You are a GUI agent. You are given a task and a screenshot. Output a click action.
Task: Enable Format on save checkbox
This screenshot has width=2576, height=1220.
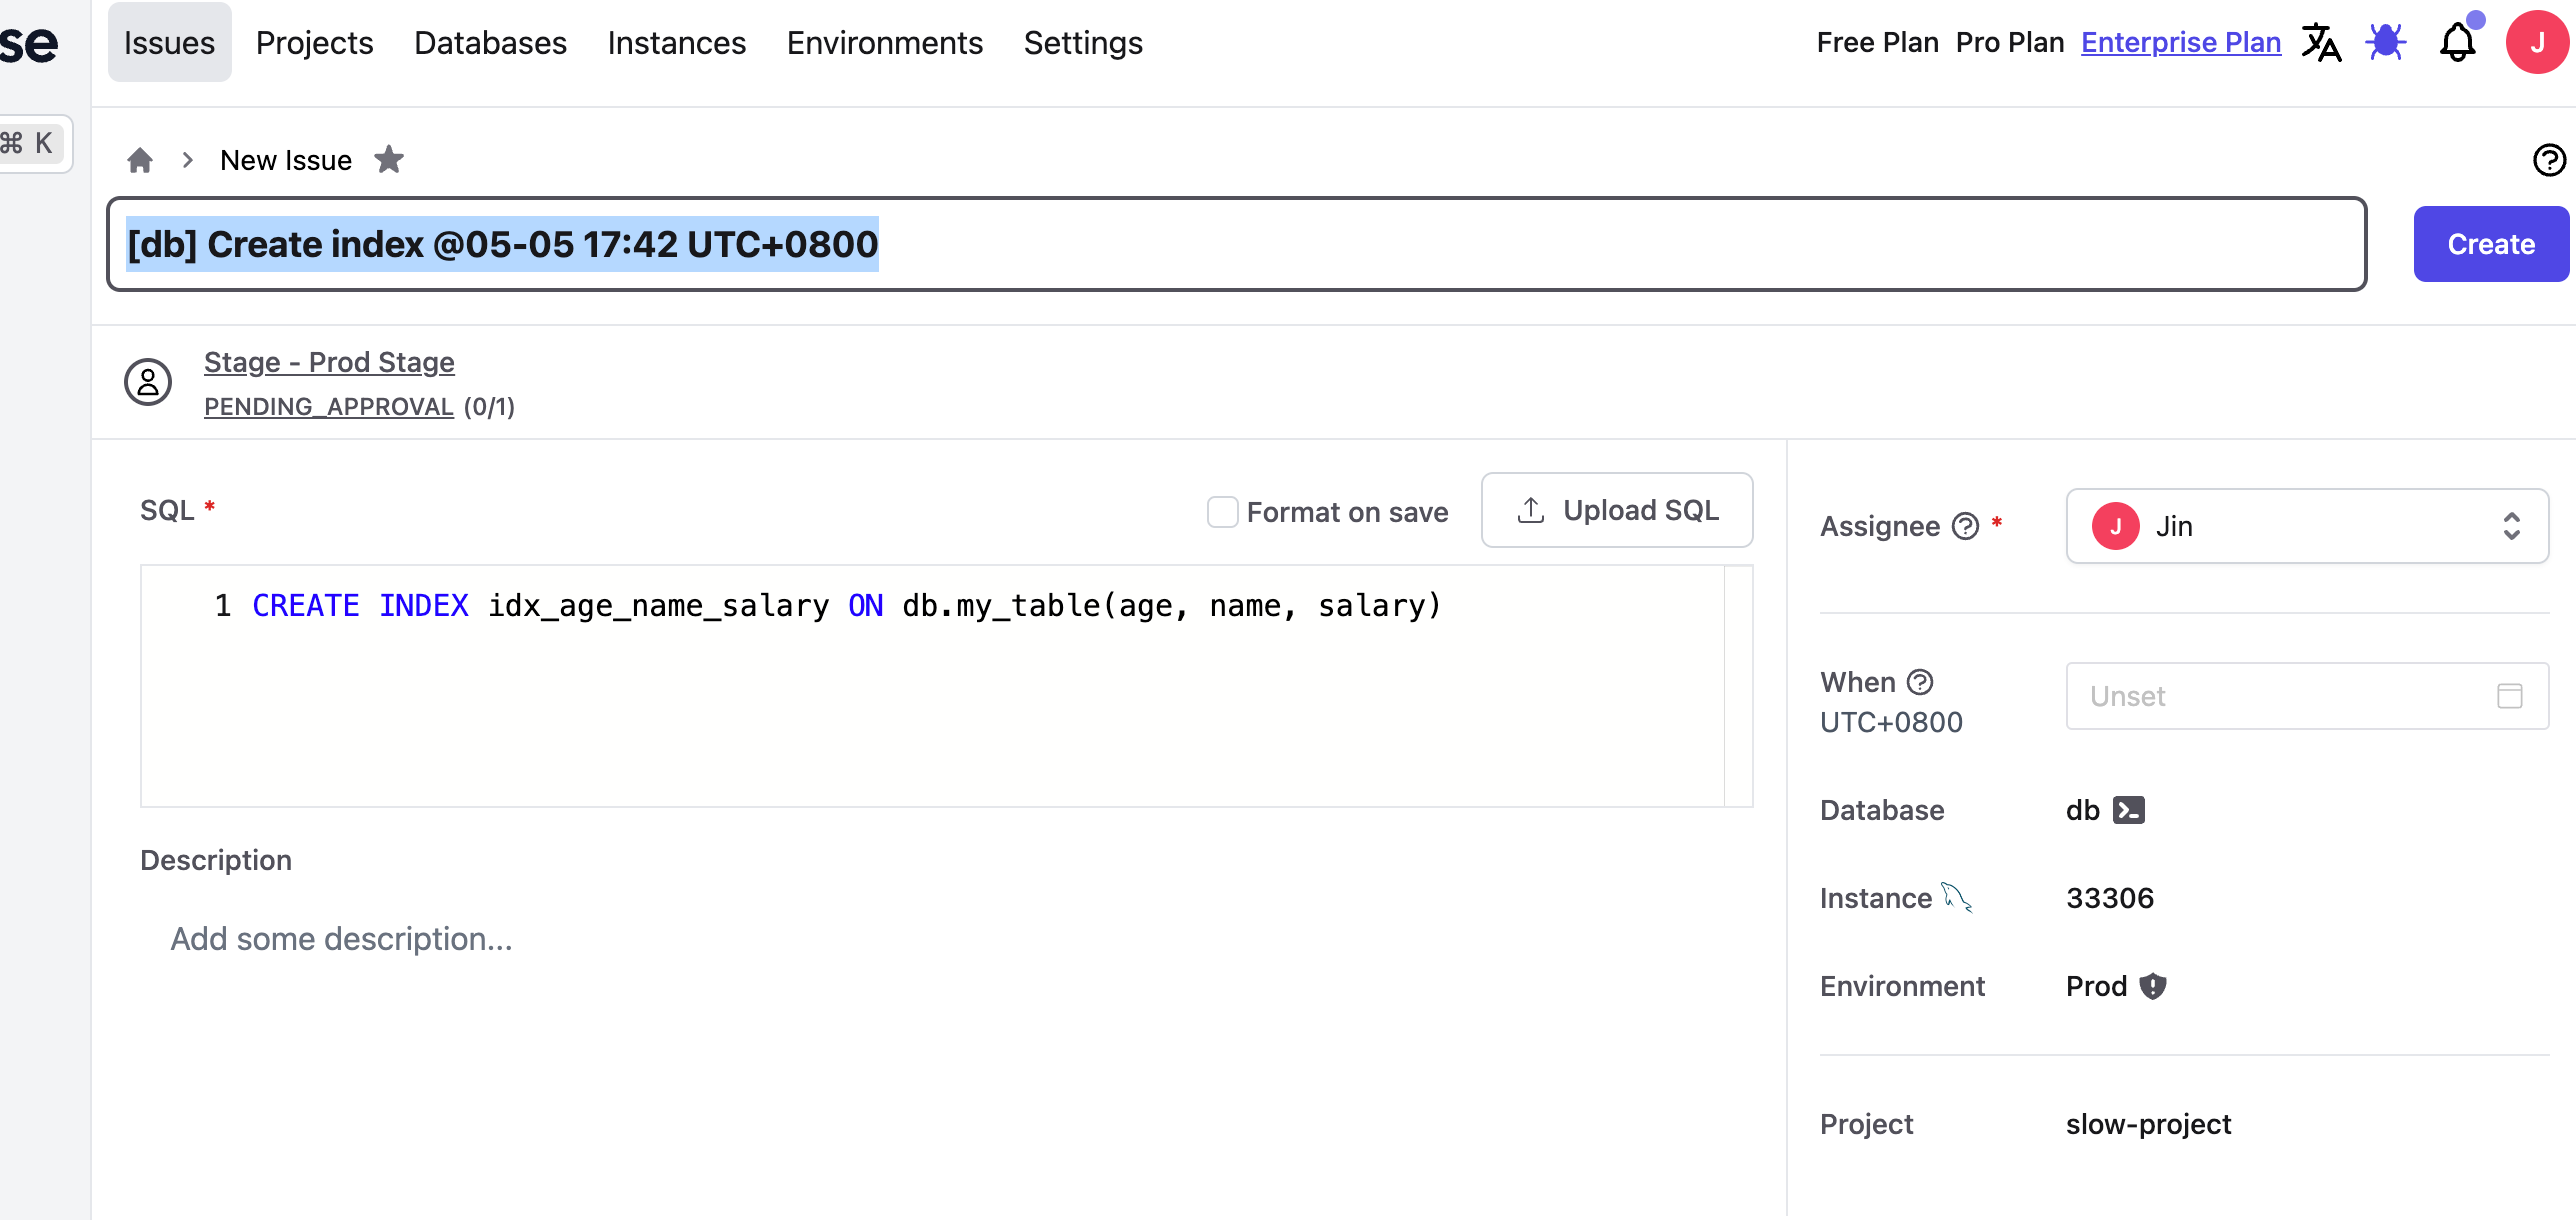(1222, 512)
